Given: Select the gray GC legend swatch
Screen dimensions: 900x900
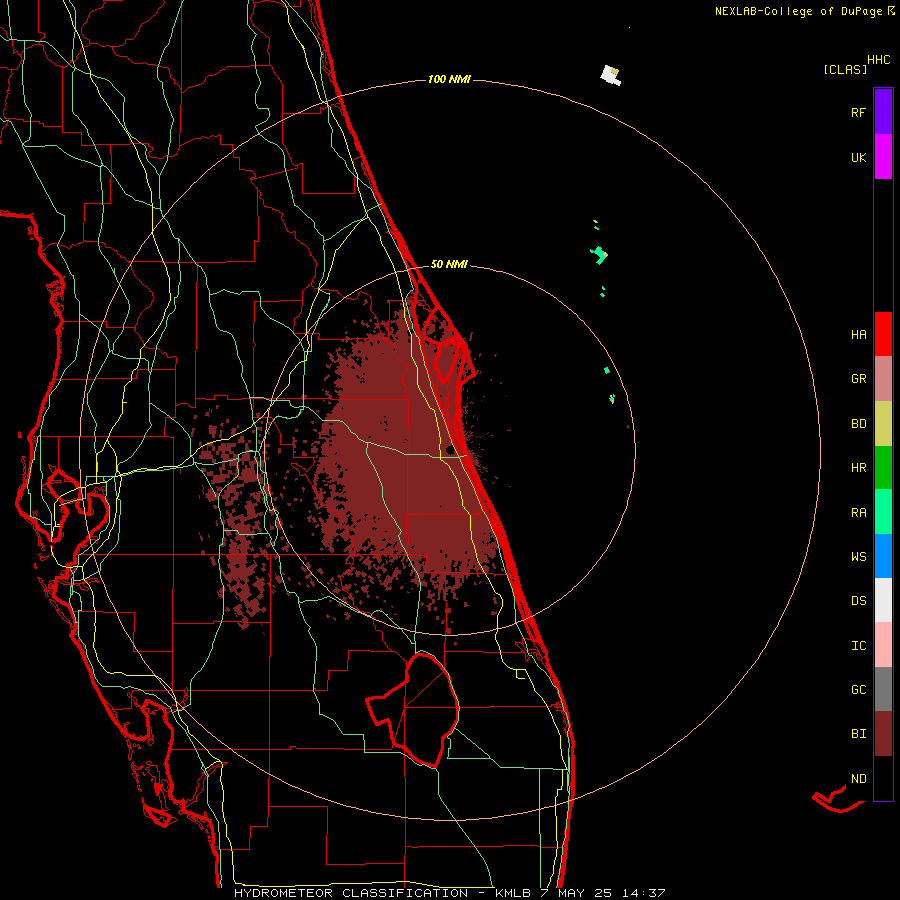Looking at the screenshot, I should pyautogui.click(x=883, y=689).
